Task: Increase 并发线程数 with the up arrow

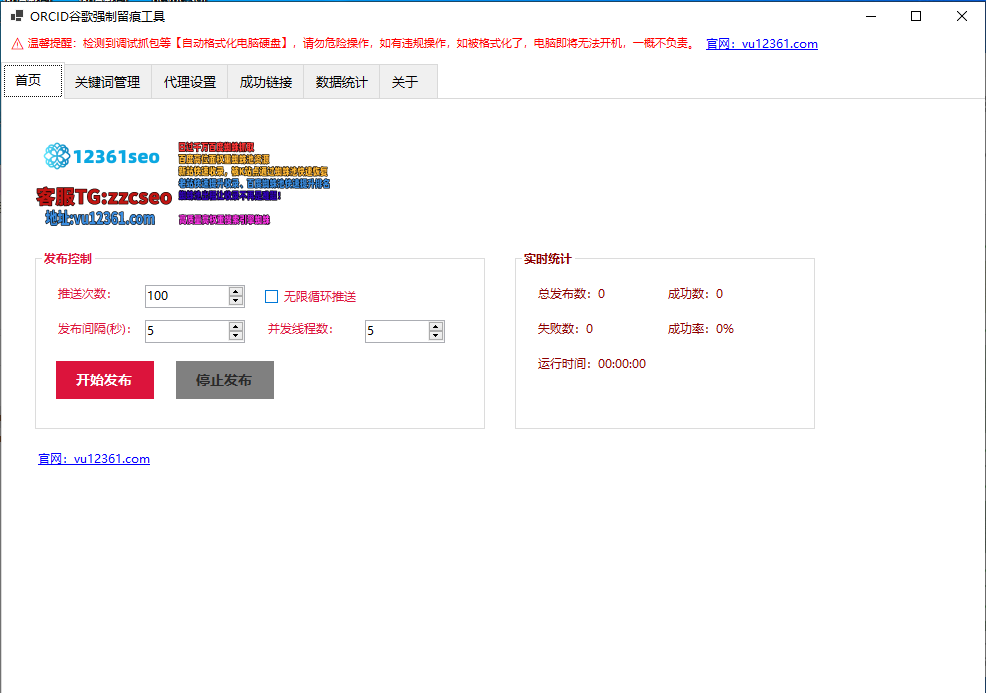Action: 436,326
